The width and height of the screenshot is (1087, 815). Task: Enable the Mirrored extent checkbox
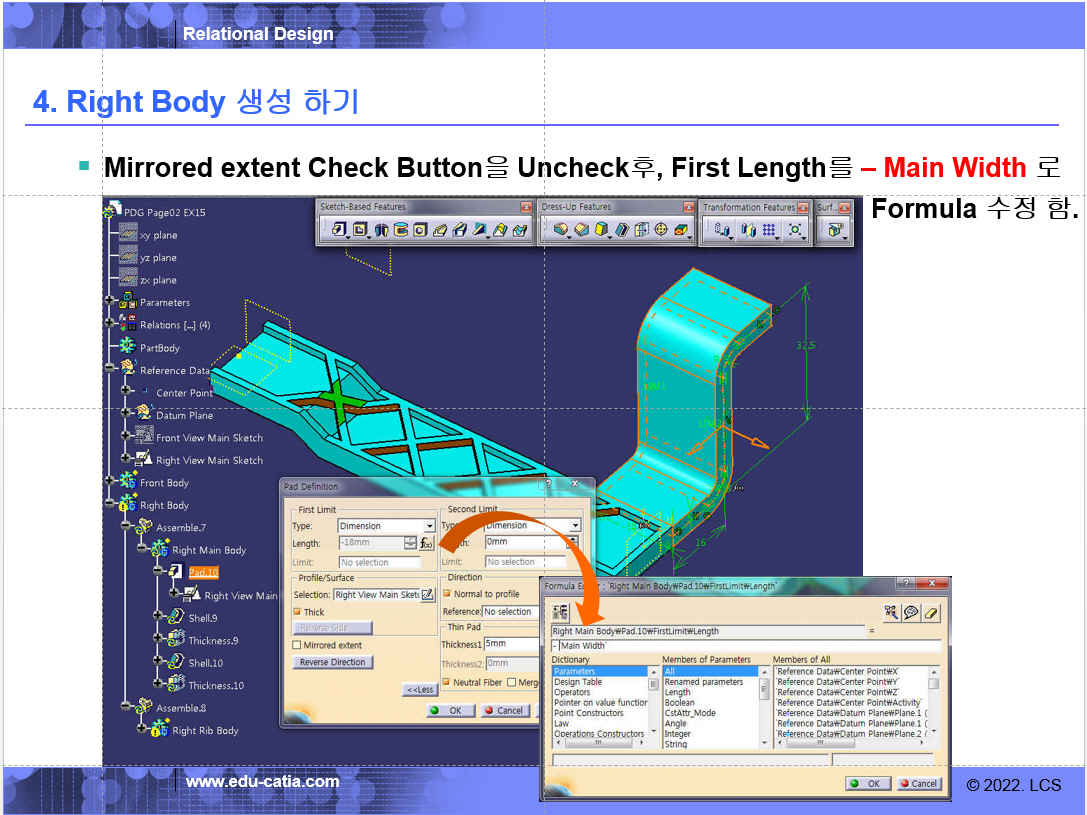(x=297, y=646)
